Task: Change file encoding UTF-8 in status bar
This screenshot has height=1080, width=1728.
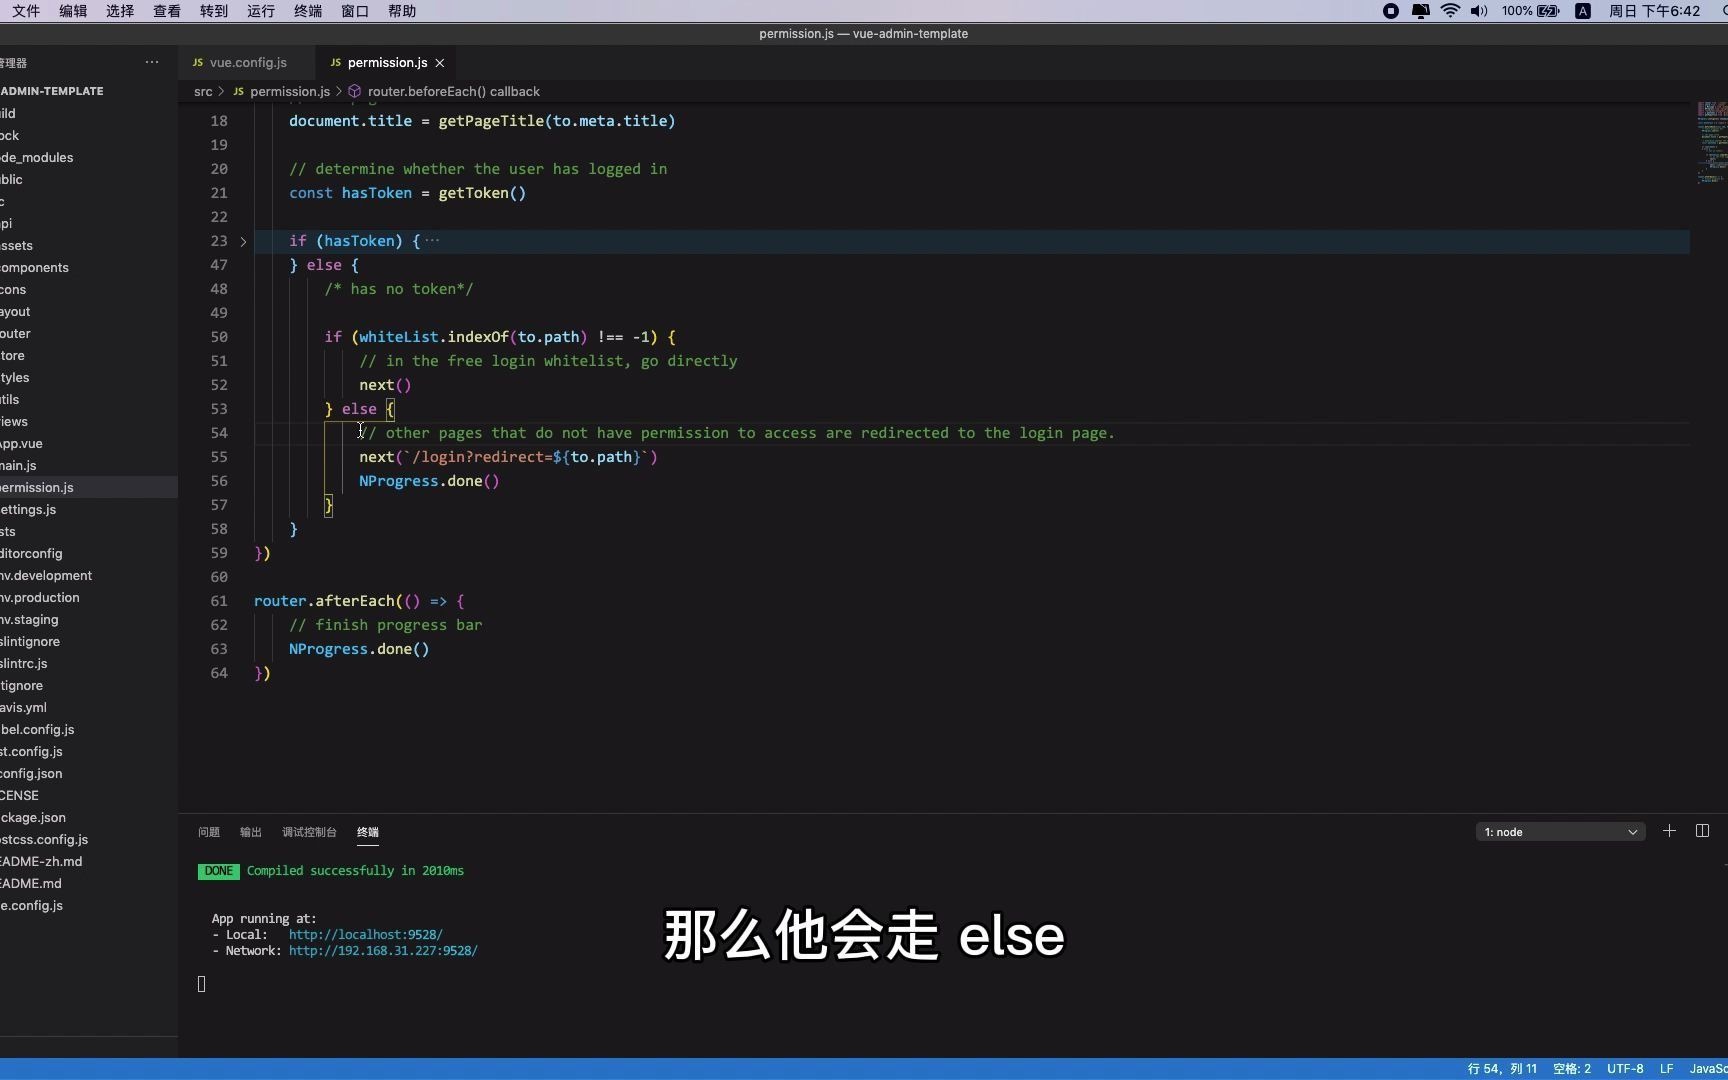Action: (x=1625, y=1069)
